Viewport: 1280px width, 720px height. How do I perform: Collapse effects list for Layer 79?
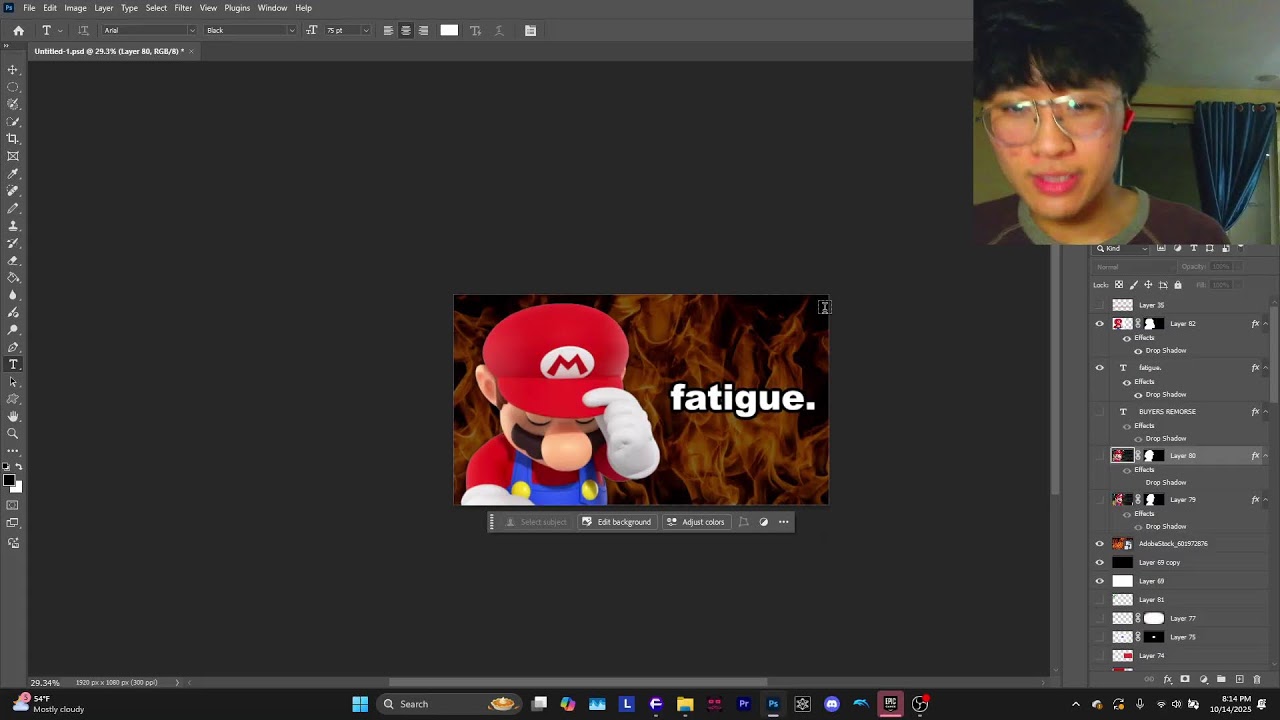(1265, 500)
